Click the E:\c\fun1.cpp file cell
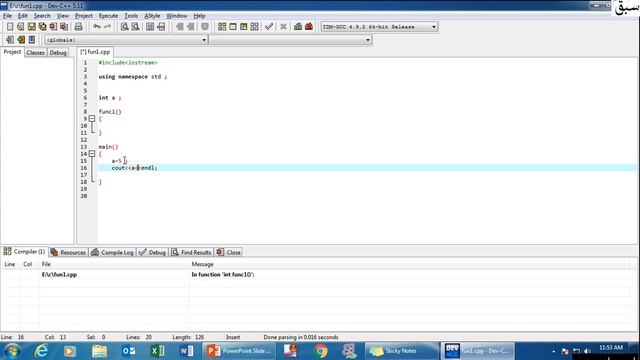The width and height of the screenshot is (640, 360). coord(59,275)
